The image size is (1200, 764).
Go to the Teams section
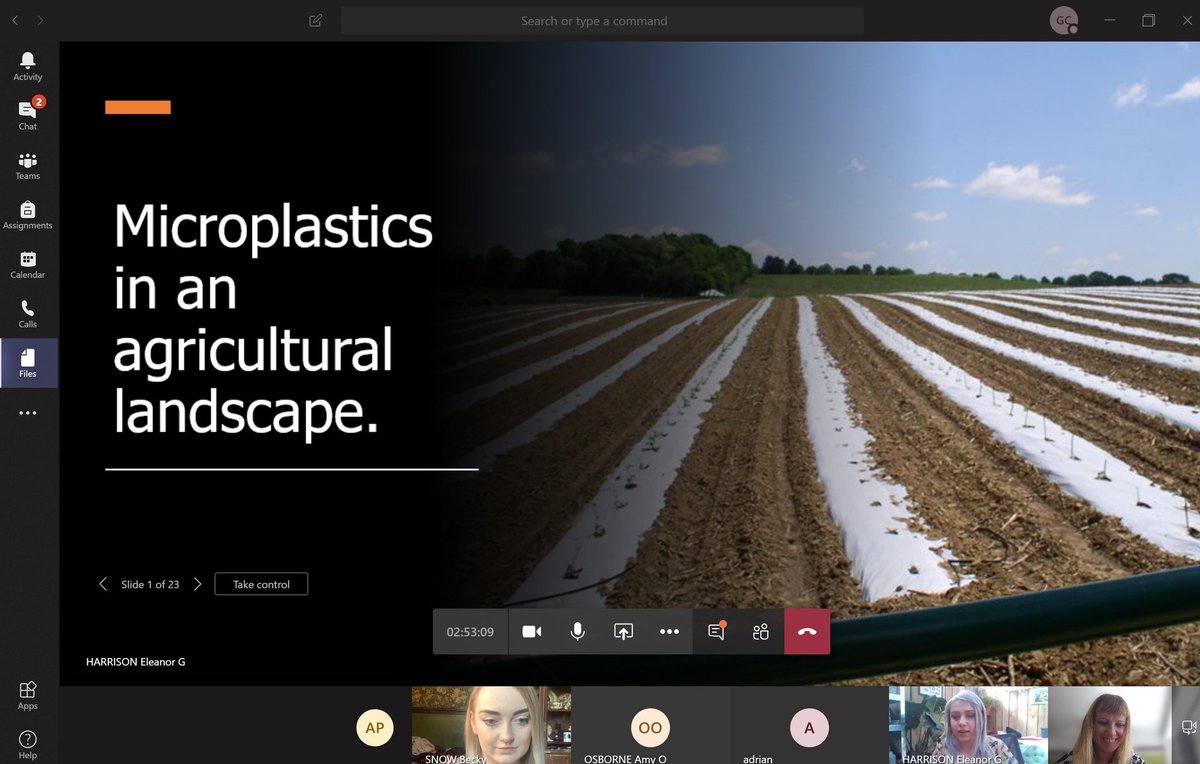(x=28, y=165)
